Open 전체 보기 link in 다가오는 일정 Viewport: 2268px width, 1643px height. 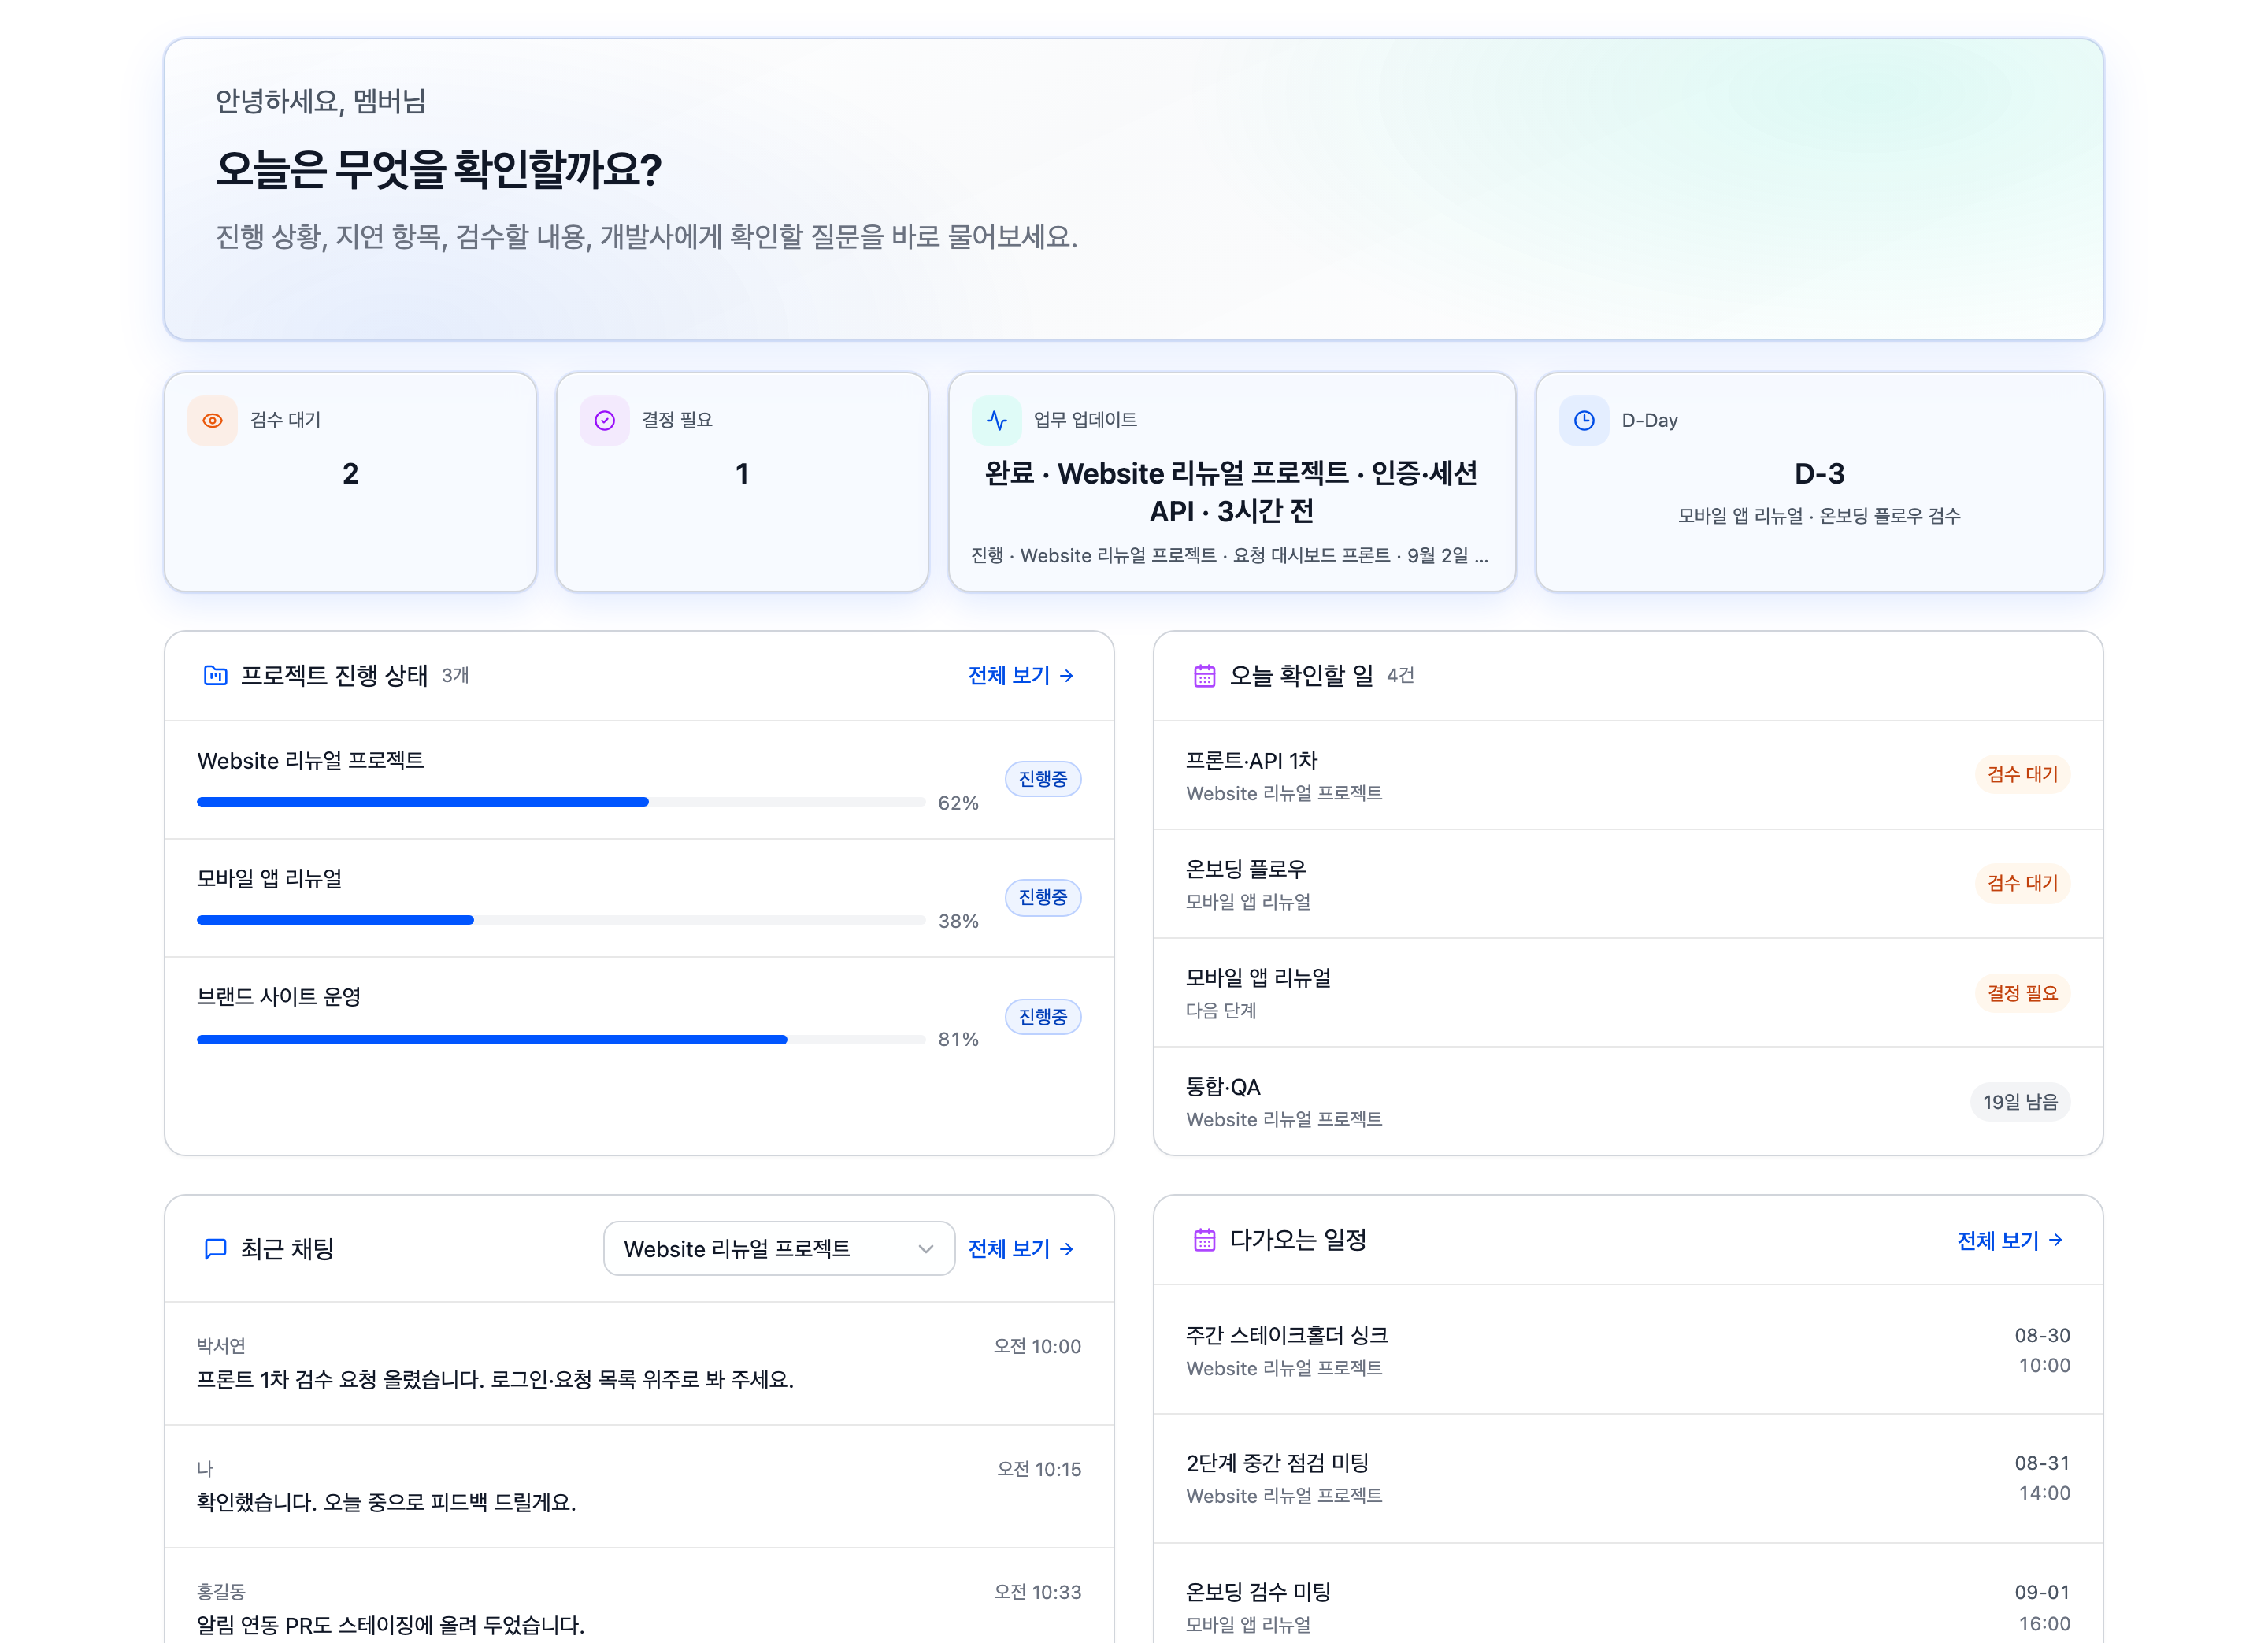2010,1240
